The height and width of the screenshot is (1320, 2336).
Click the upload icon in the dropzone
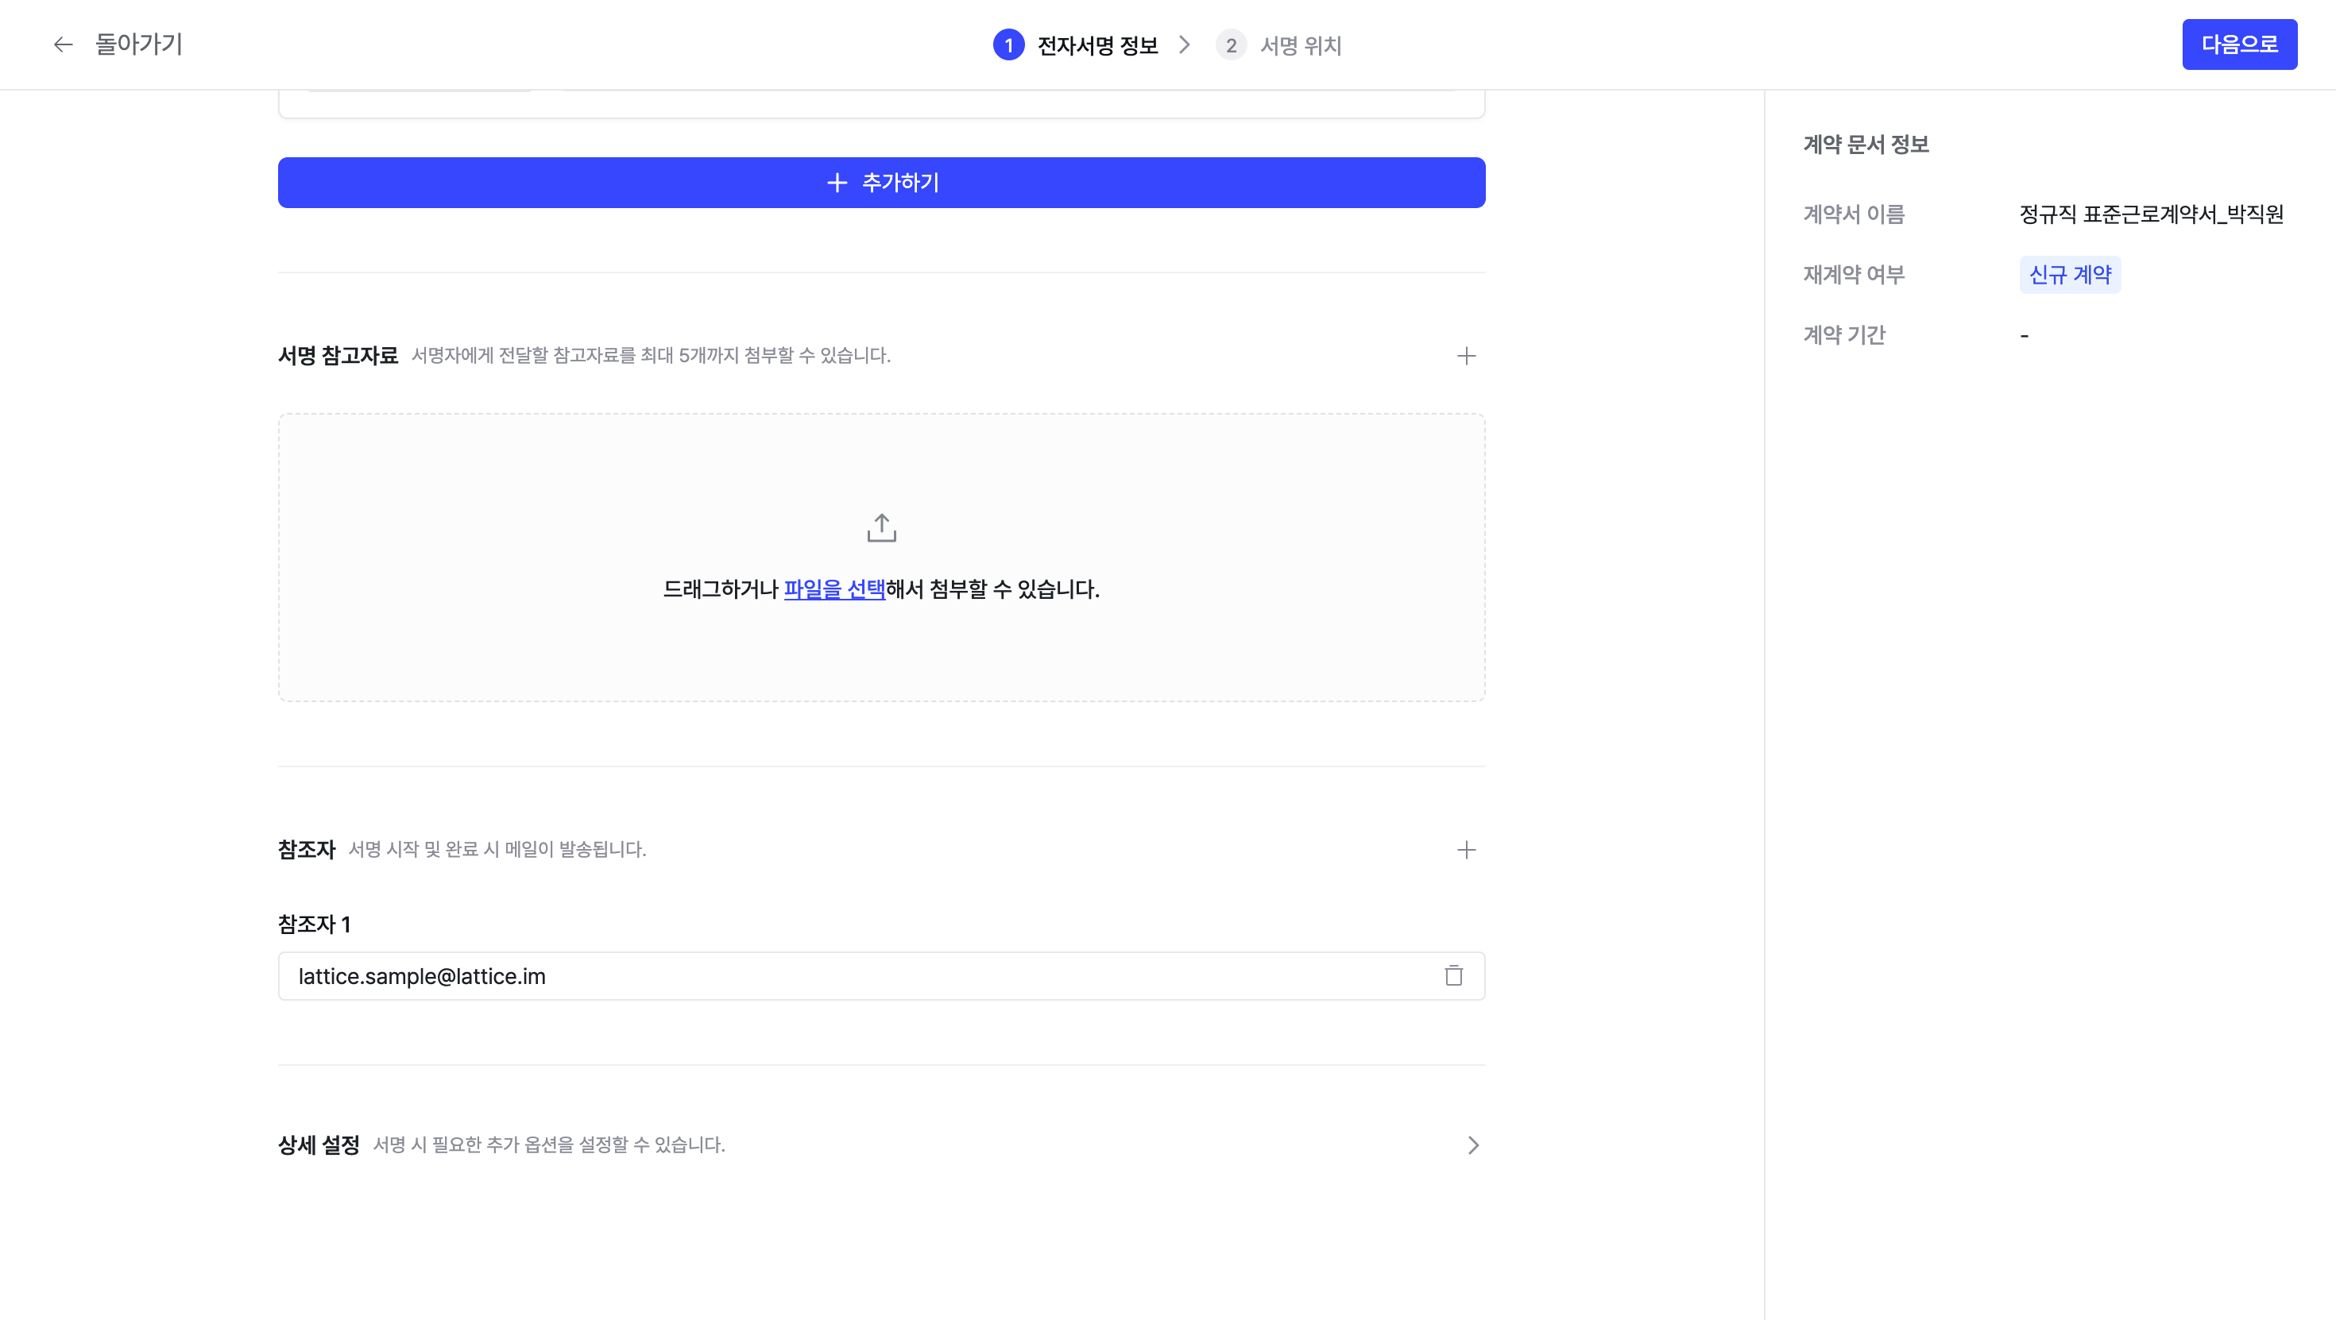pos(881,528)
